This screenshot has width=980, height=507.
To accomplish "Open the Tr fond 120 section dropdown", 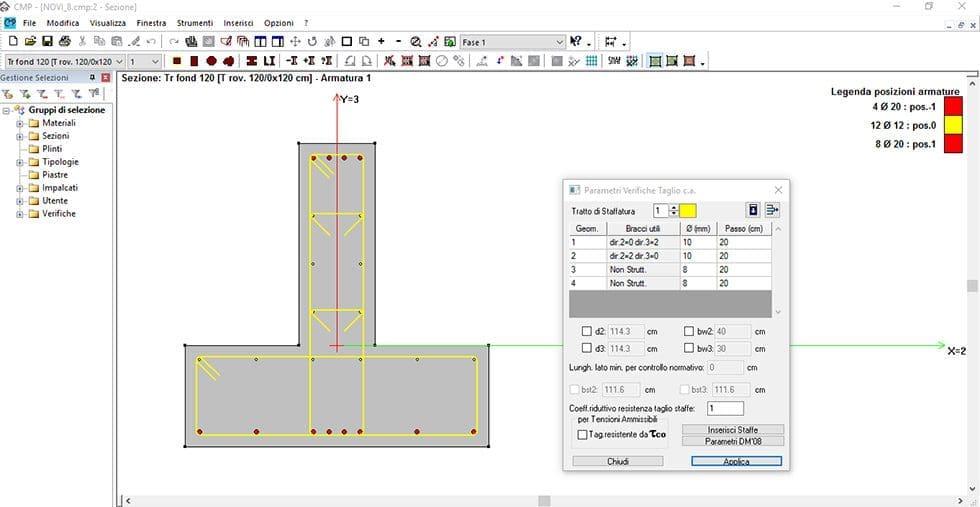I will pos(119,61).
